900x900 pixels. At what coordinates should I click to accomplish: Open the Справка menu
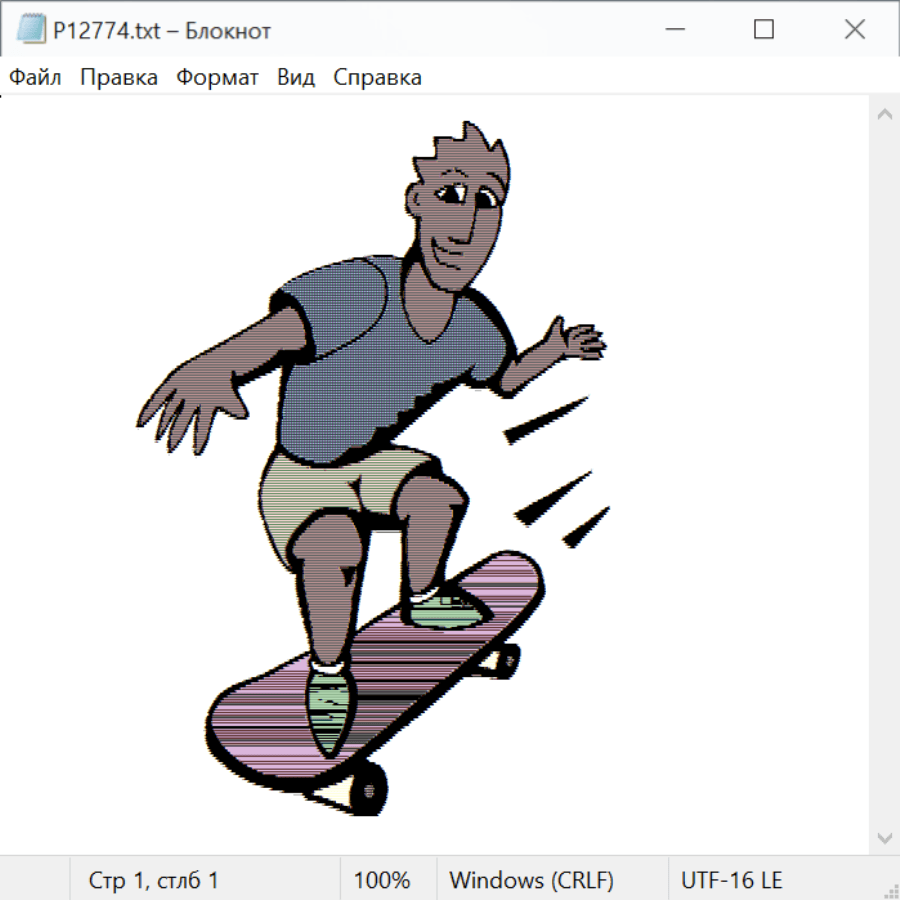pos(377,77)
